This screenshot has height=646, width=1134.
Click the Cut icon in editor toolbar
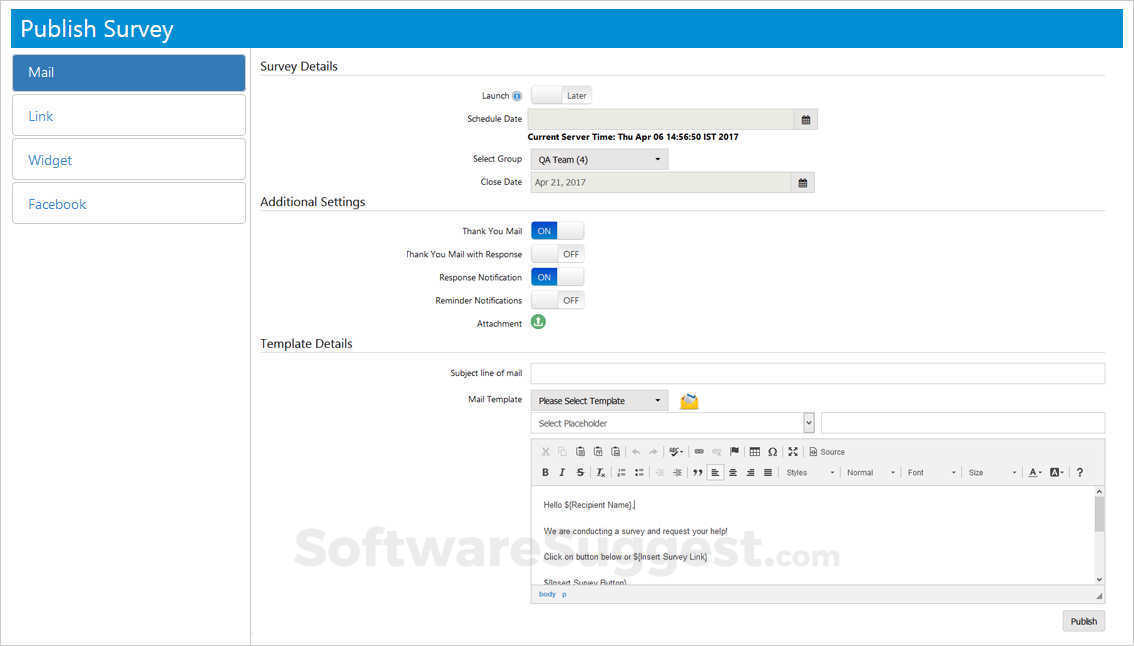tap(545, 451)
